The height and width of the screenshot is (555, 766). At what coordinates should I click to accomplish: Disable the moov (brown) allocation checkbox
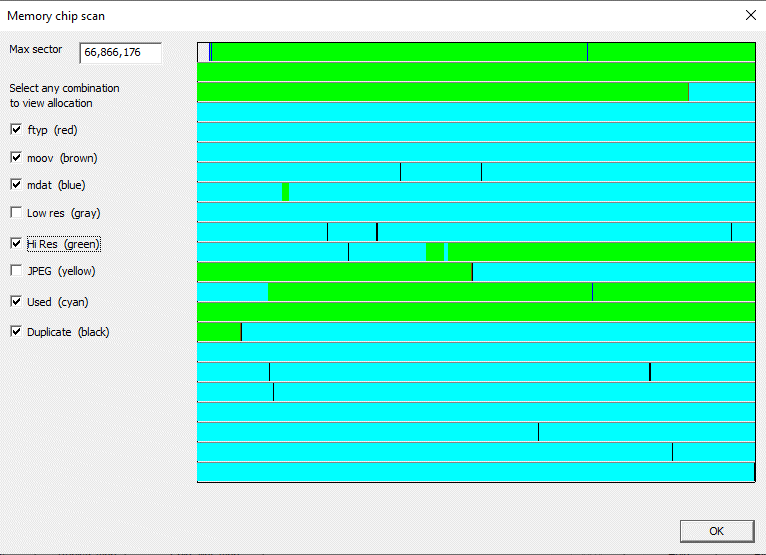point(16,158)
